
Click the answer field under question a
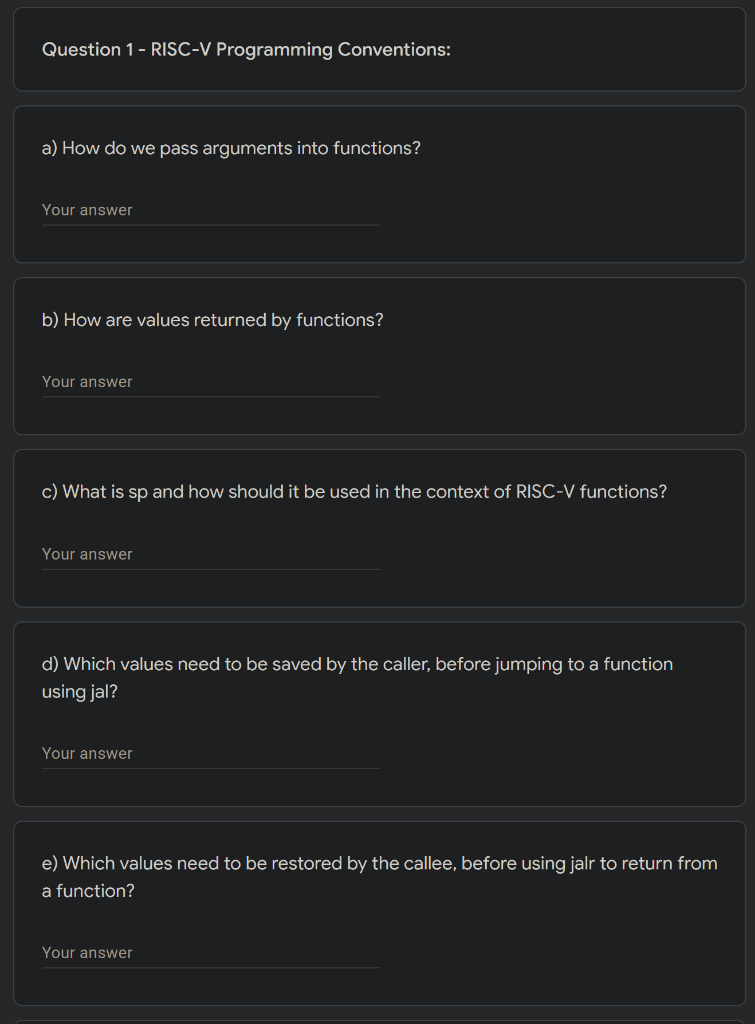[x=210, y=210]
